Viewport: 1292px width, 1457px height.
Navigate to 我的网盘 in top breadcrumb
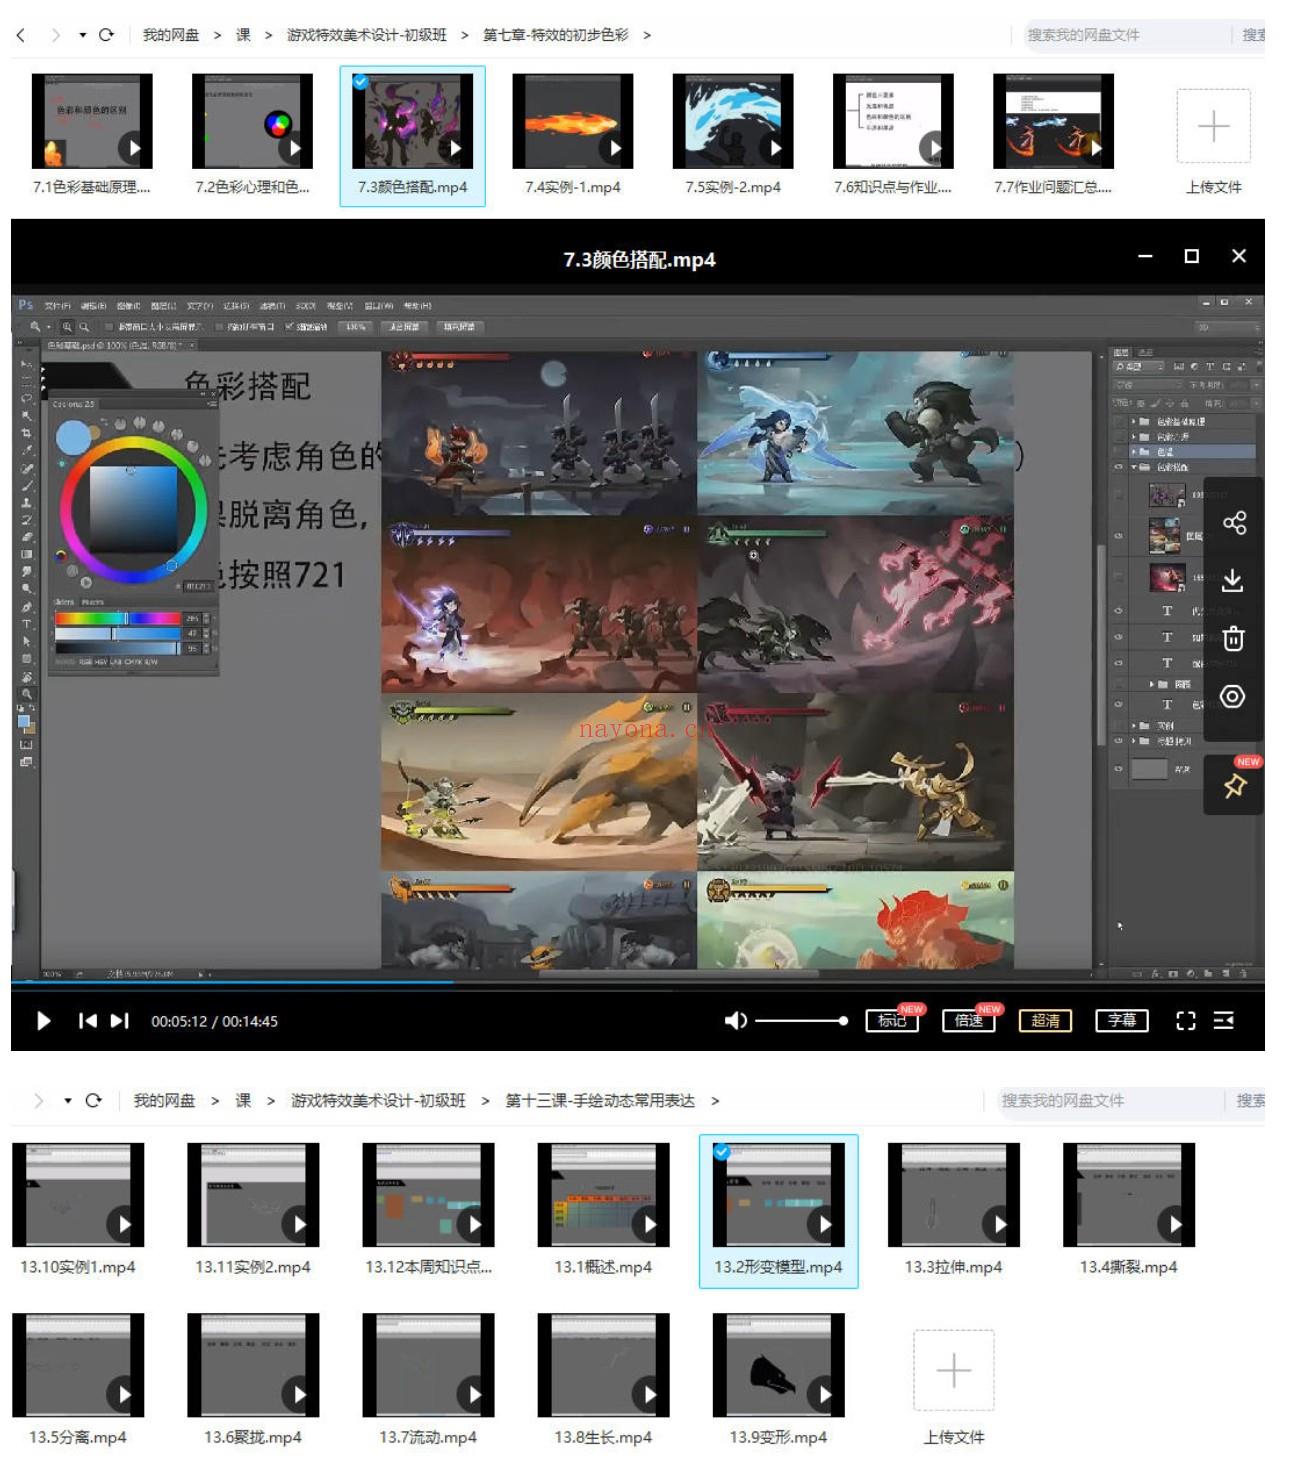[171, 35]
